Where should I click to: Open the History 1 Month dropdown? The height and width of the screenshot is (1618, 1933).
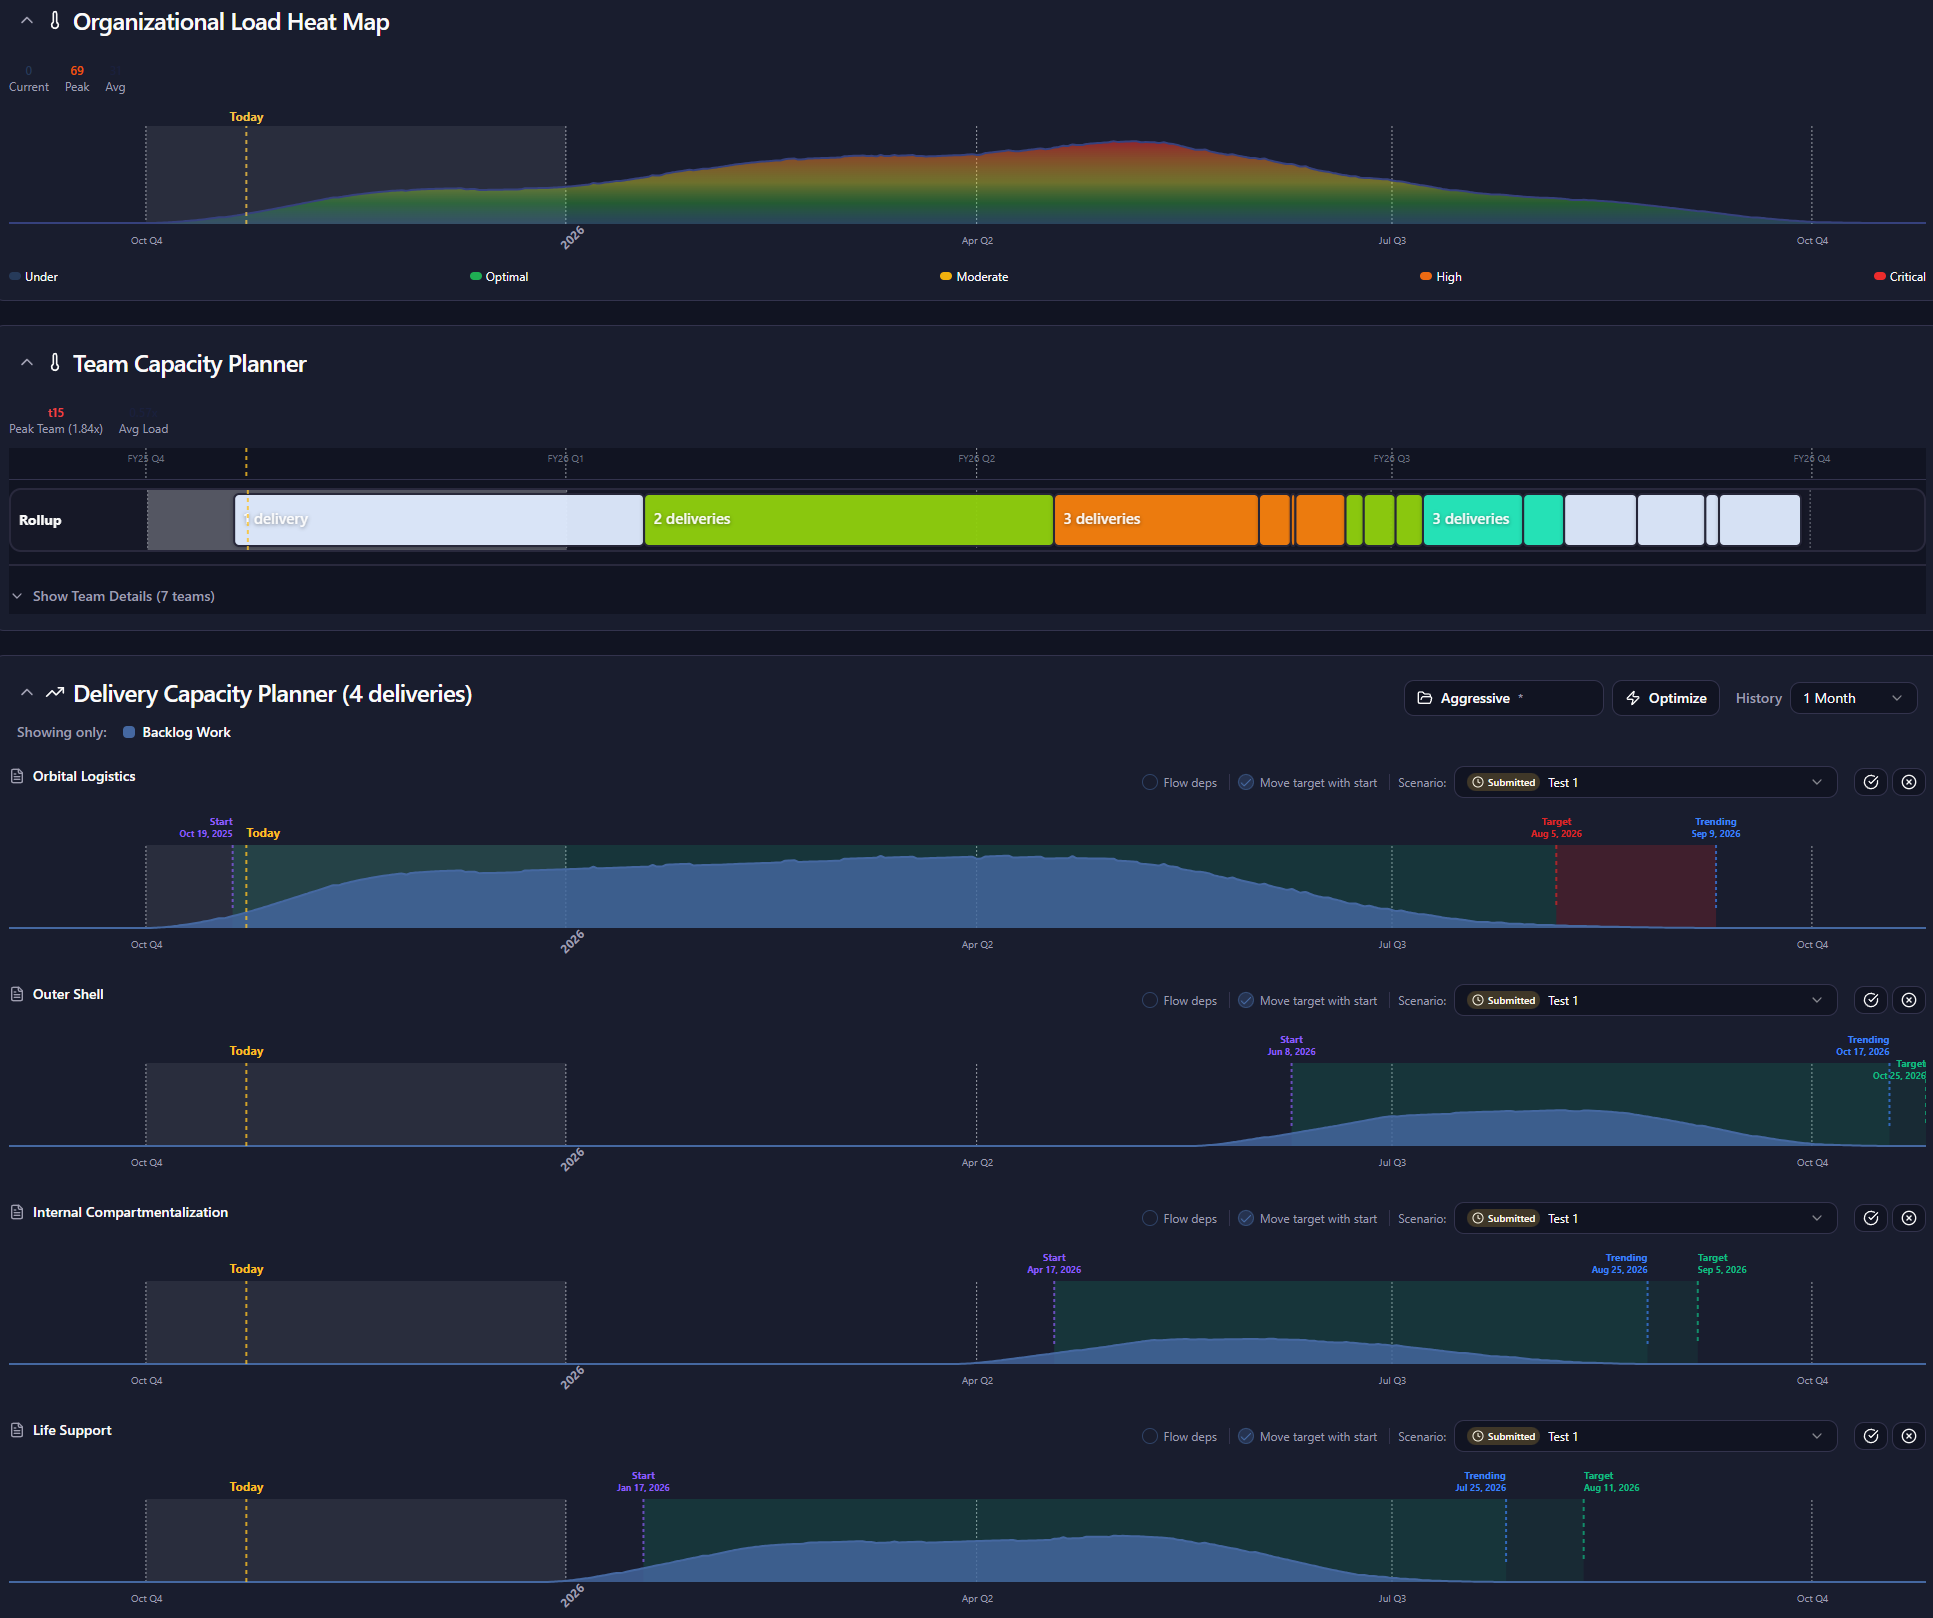[x=1853, y=698]
